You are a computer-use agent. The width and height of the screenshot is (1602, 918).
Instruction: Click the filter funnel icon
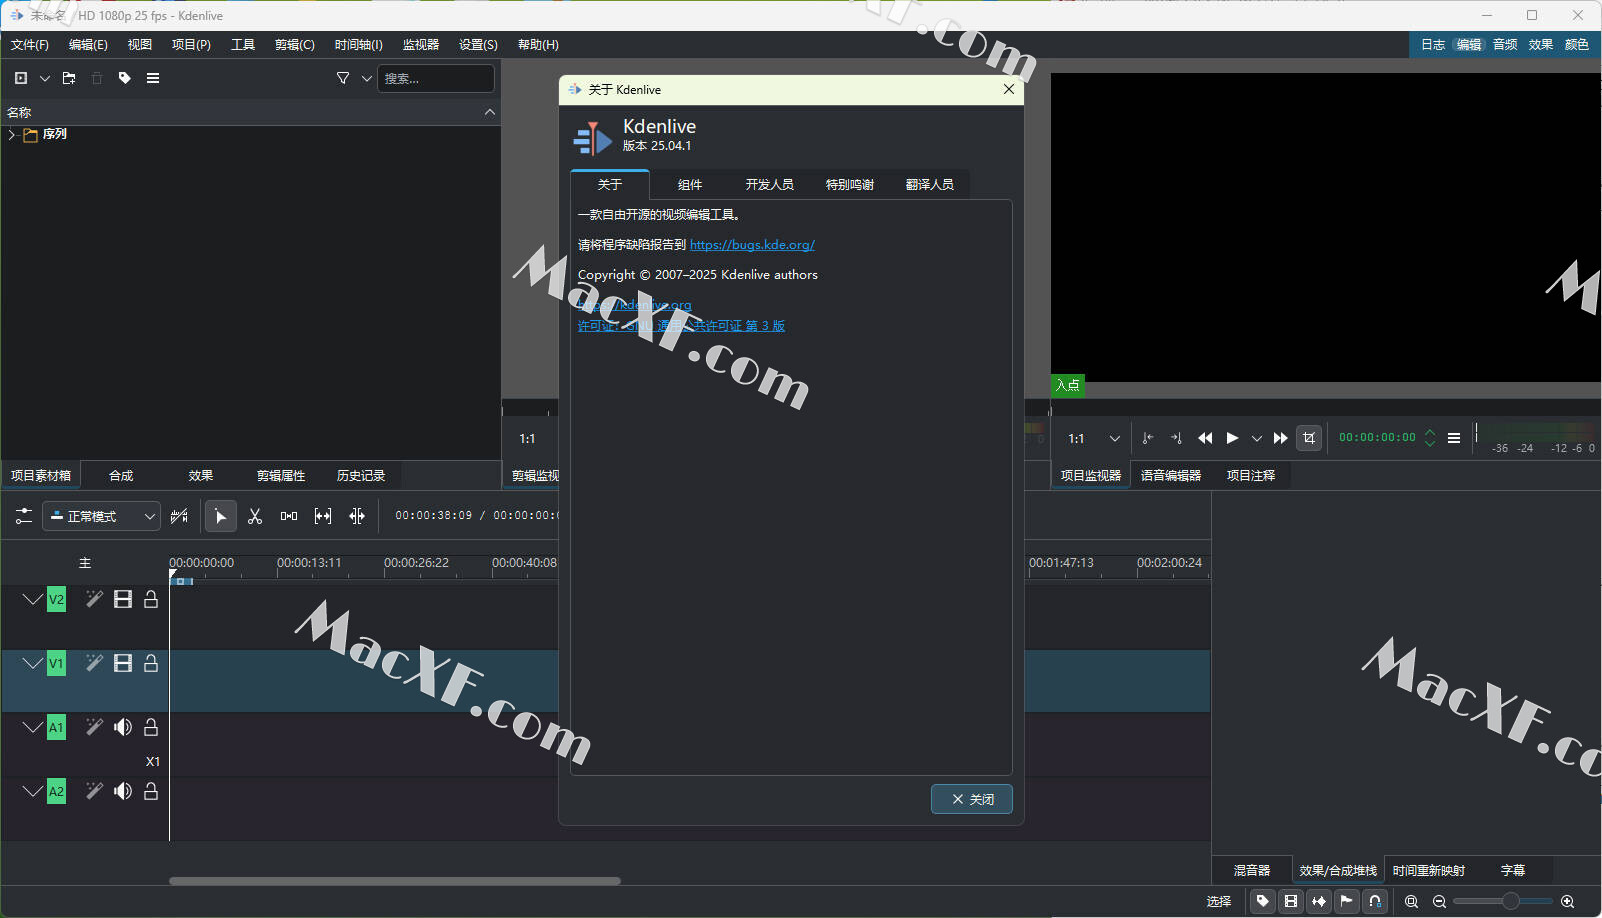343,78
